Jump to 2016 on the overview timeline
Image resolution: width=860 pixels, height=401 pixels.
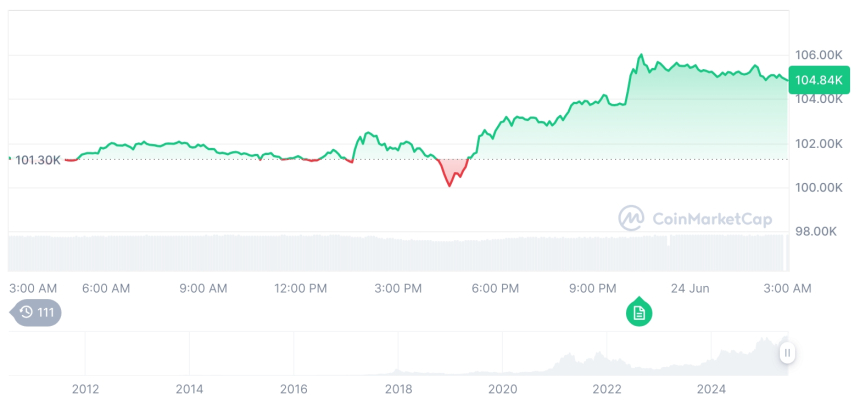tap(294, 388)
